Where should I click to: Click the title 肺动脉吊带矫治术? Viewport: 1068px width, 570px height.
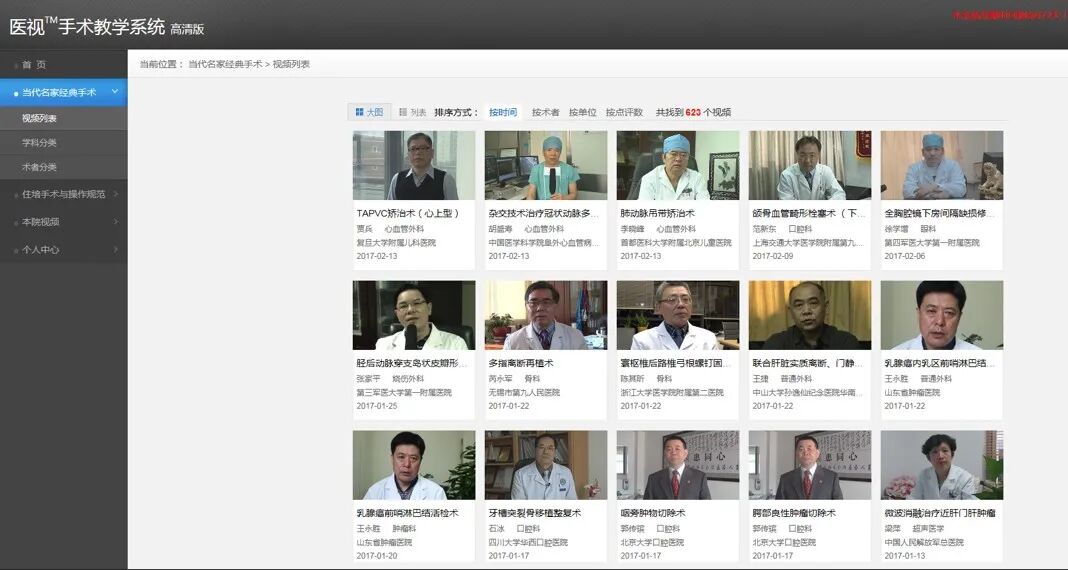pyautogui.click(x=657, y=213)
